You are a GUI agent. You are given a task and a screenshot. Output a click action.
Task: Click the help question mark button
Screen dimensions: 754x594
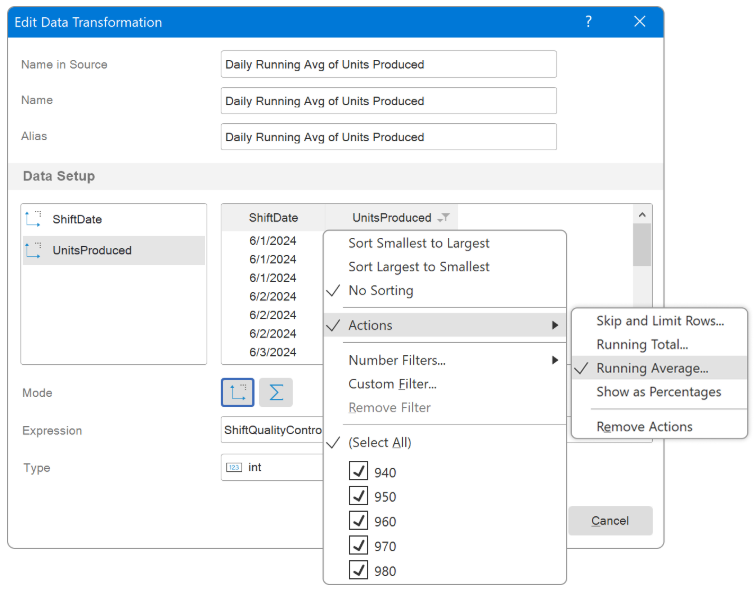pos(588,22)
